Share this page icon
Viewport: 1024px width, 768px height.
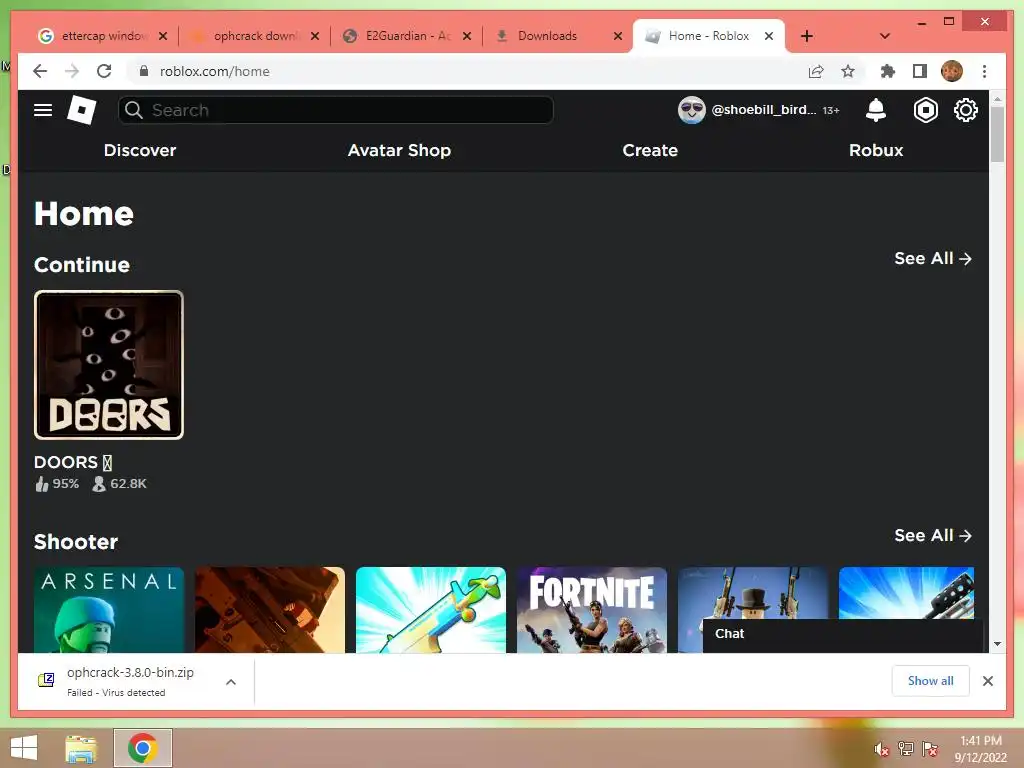816,71
